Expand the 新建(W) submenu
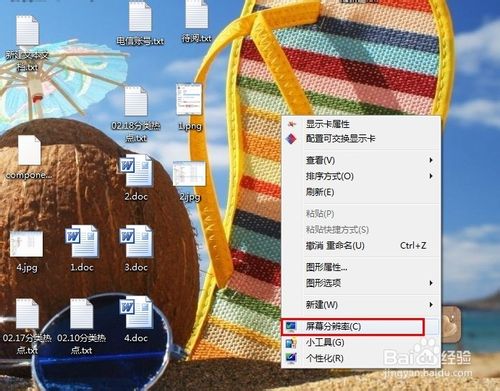This screenshot has height=391, width=500. pyautogui.click(x=361, y=305)
